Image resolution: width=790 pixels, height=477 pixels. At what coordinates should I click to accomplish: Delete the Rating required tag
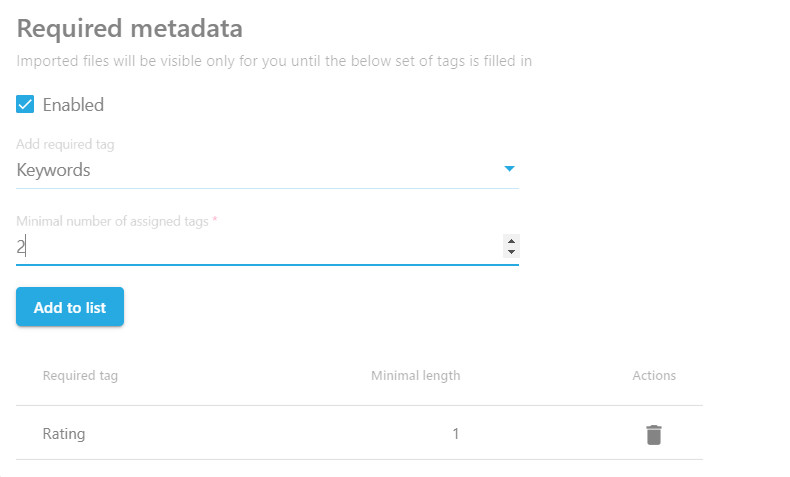653,434
